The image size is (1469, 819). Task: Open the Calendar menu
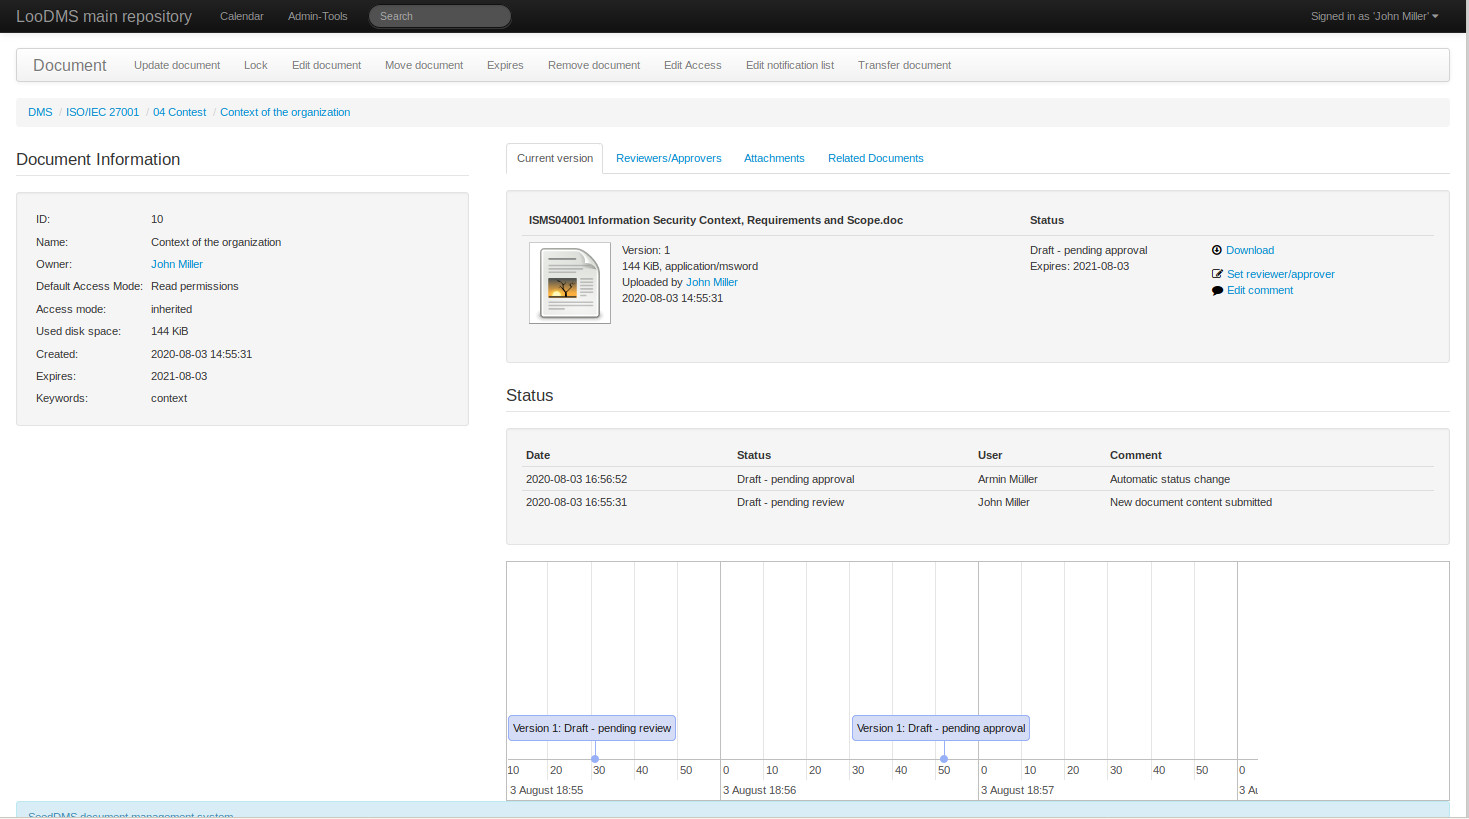tap(242, 16)
